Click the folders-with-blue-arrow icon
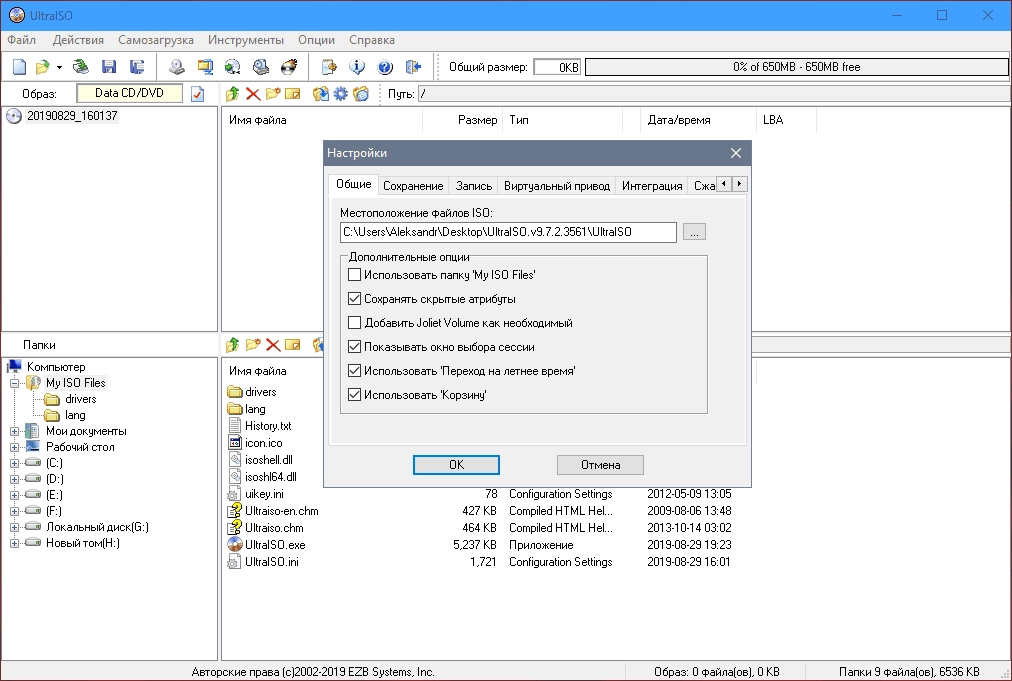 coord(320,94)
